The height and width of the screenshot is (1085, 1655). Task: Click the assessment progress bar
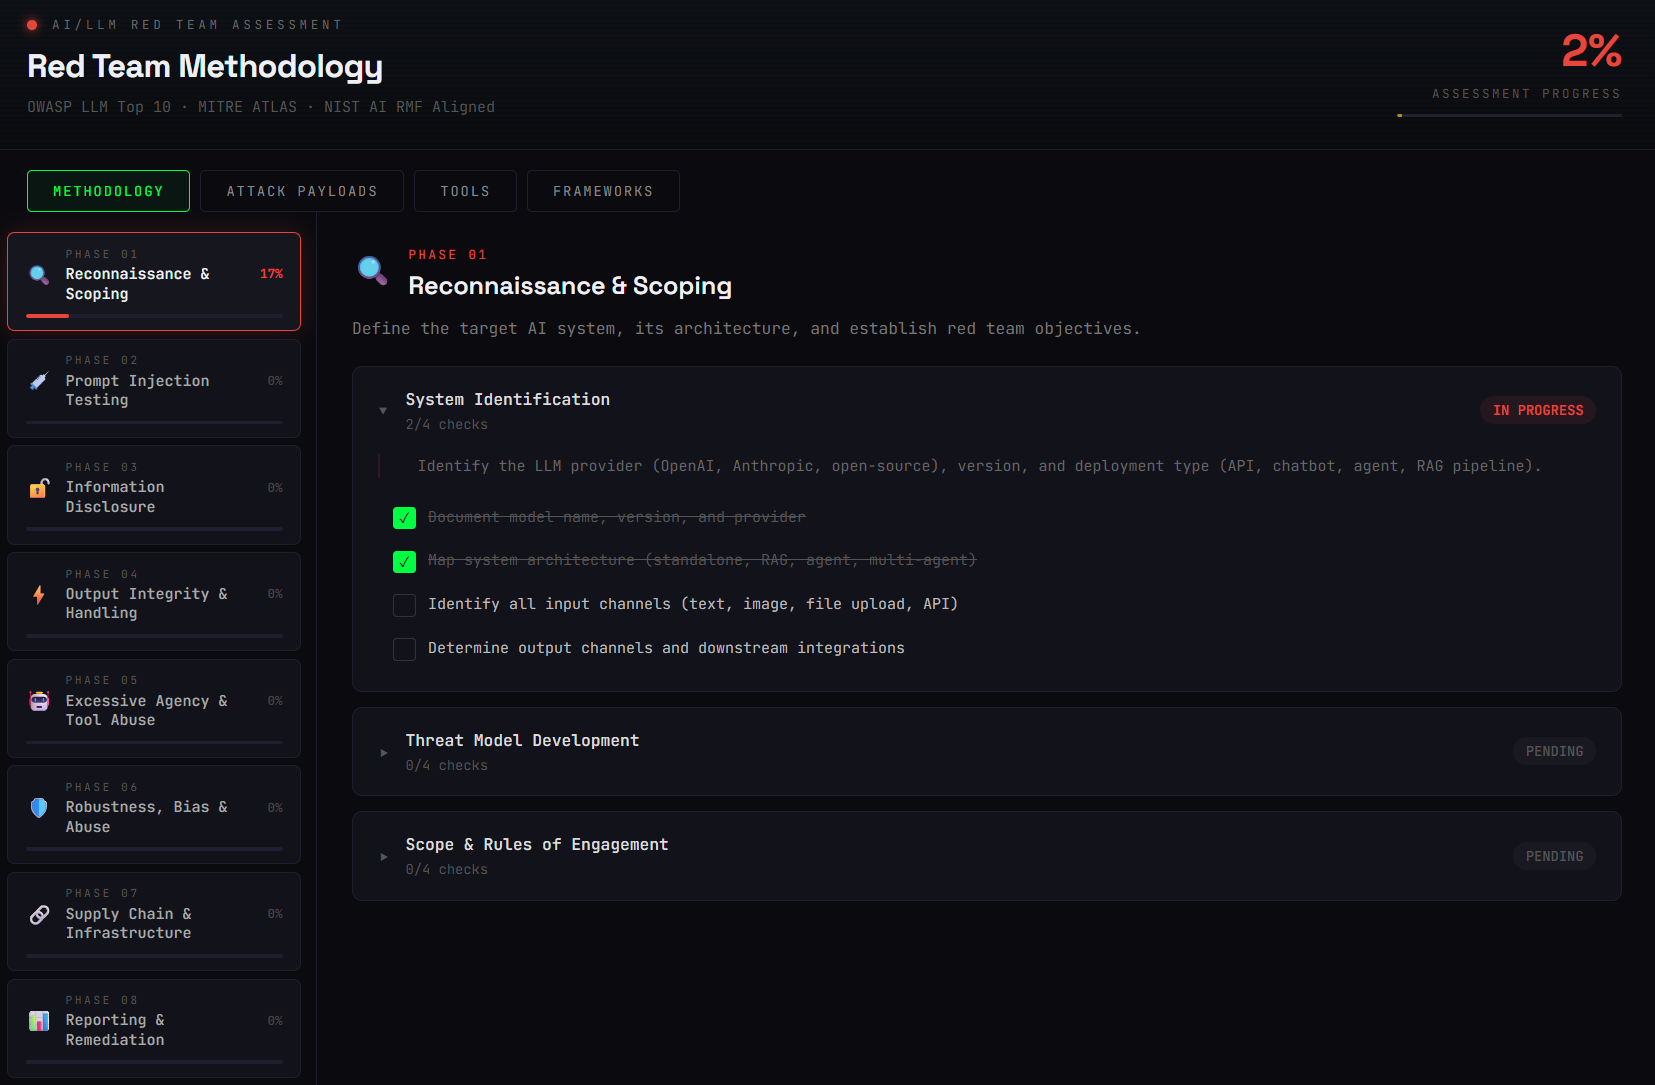1510,115
